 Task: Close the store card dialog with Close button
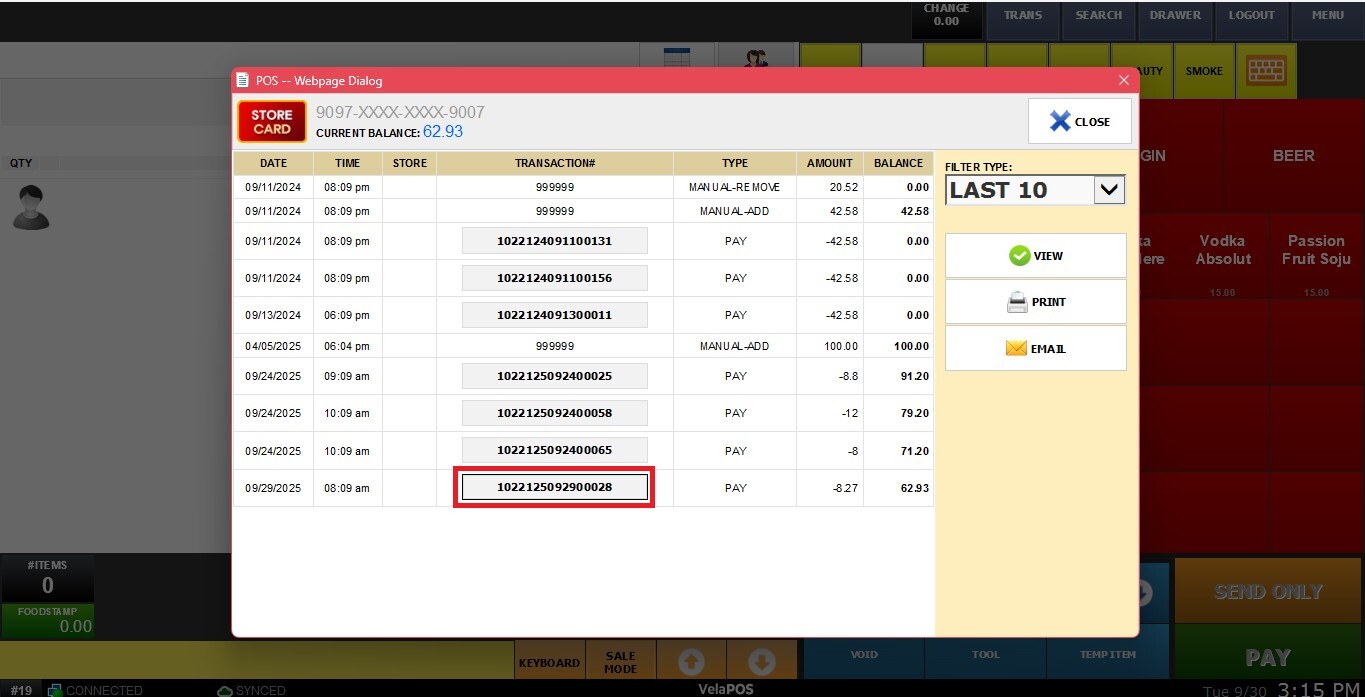click(1079, 122)
